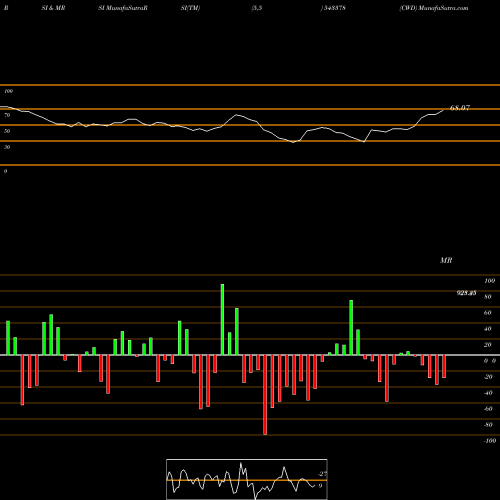Click the -100 label on MR axis

pyautogui.click(x=490, y=441)
